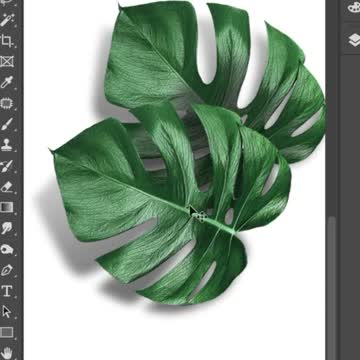Choose the Eraser tool
Image resolution: width=360 pixels, height=360 pixels.
(x=7, y=186)
